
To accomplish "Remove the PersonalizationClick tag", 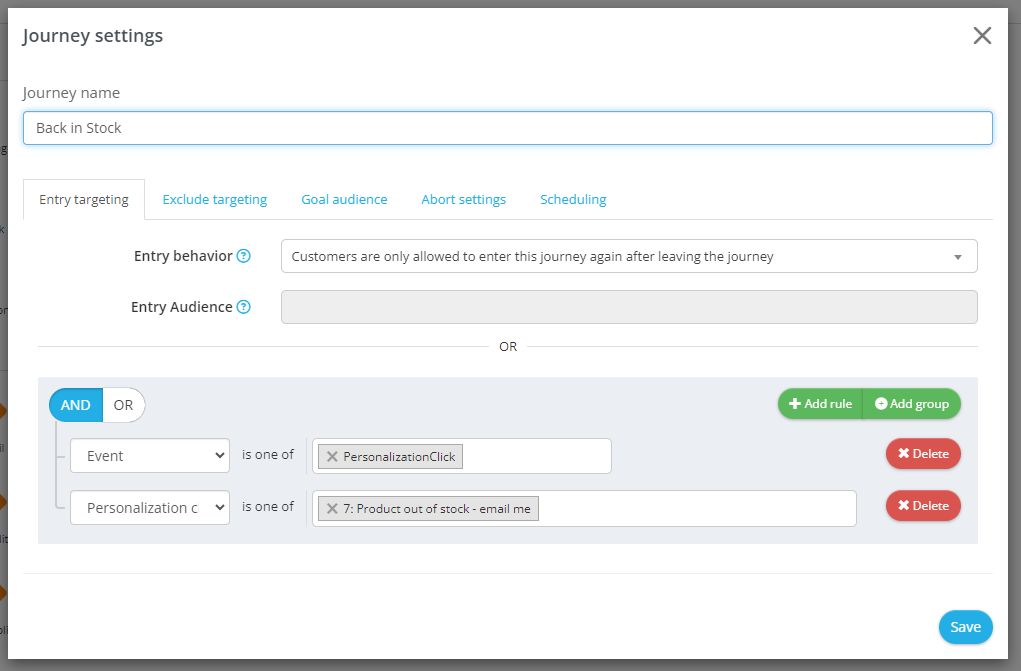I will tap(332, 457).
